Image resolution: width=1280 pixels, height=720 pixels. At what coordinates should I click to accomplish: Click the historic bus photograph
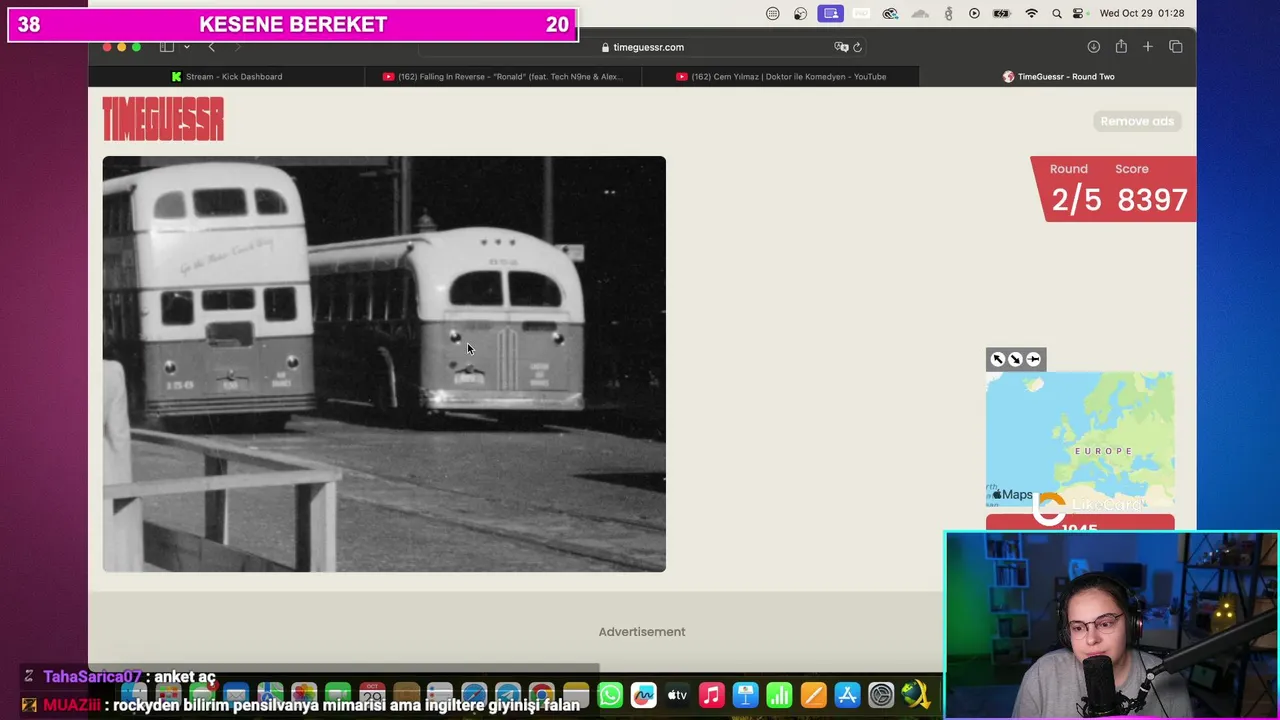[x=384, y=364]
